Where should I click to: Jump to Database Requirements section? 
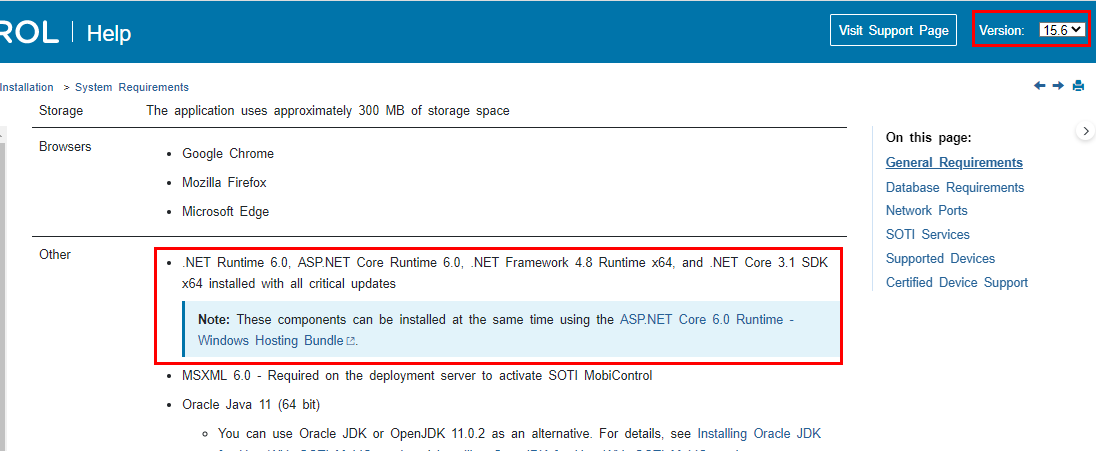point(955,187)
